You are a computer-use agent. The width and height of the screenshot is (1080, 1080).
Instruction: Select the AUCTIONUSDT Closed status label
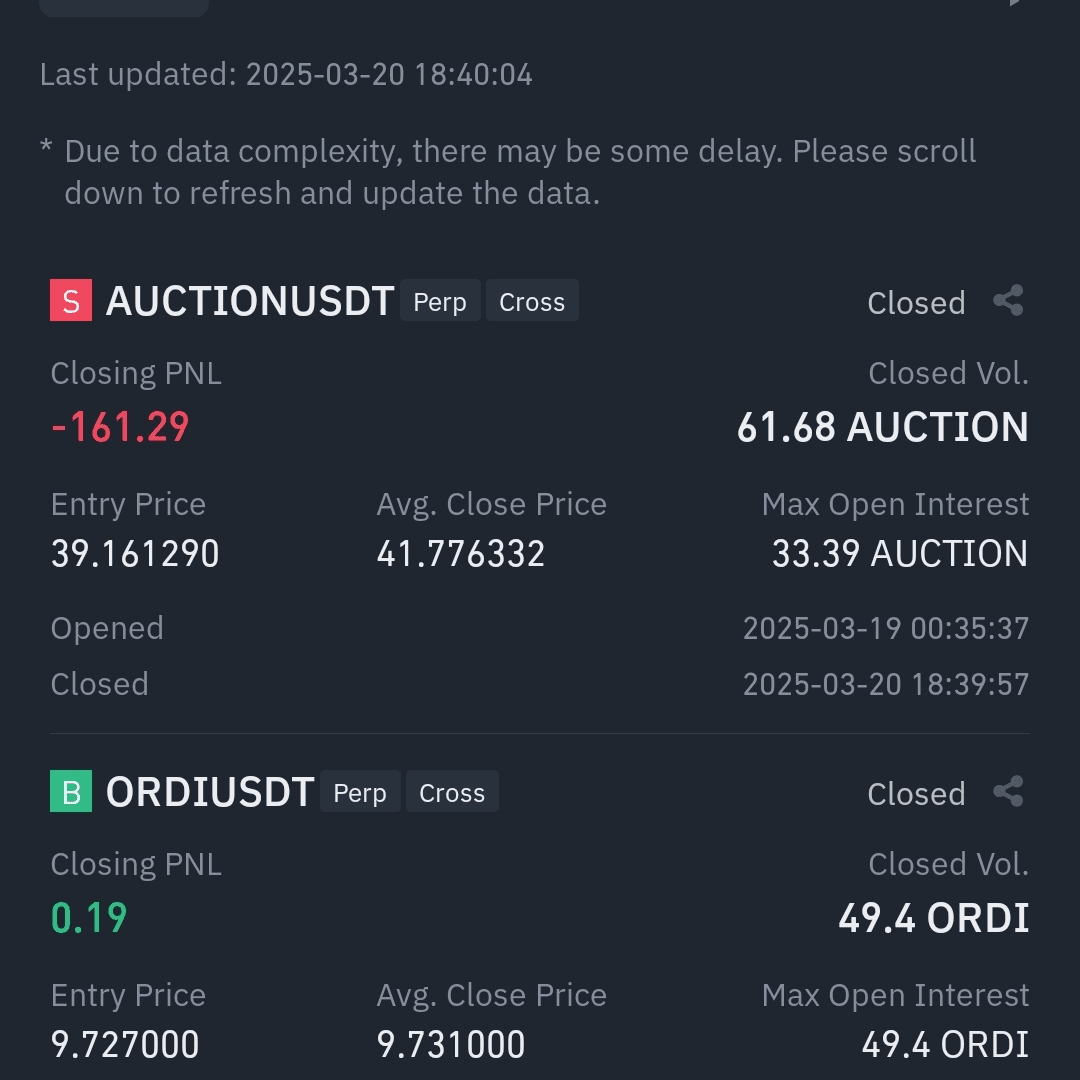[x=916, y=303]
